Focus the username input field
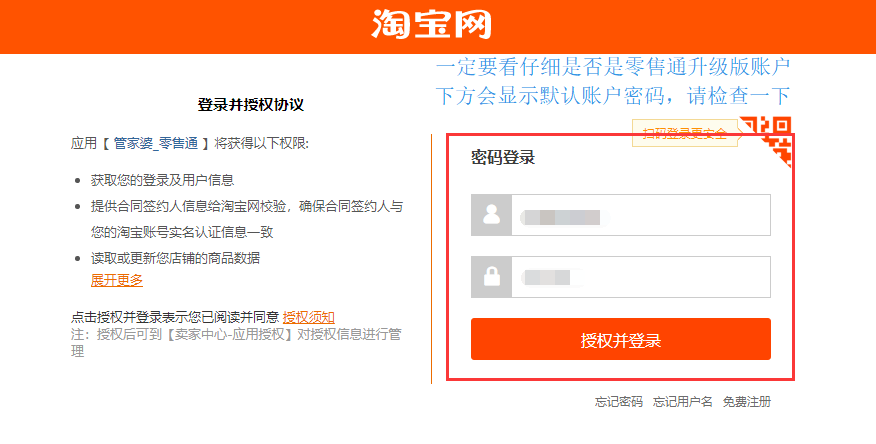The width and height of the screenshot is (876, 444). [x=641, y=215]
